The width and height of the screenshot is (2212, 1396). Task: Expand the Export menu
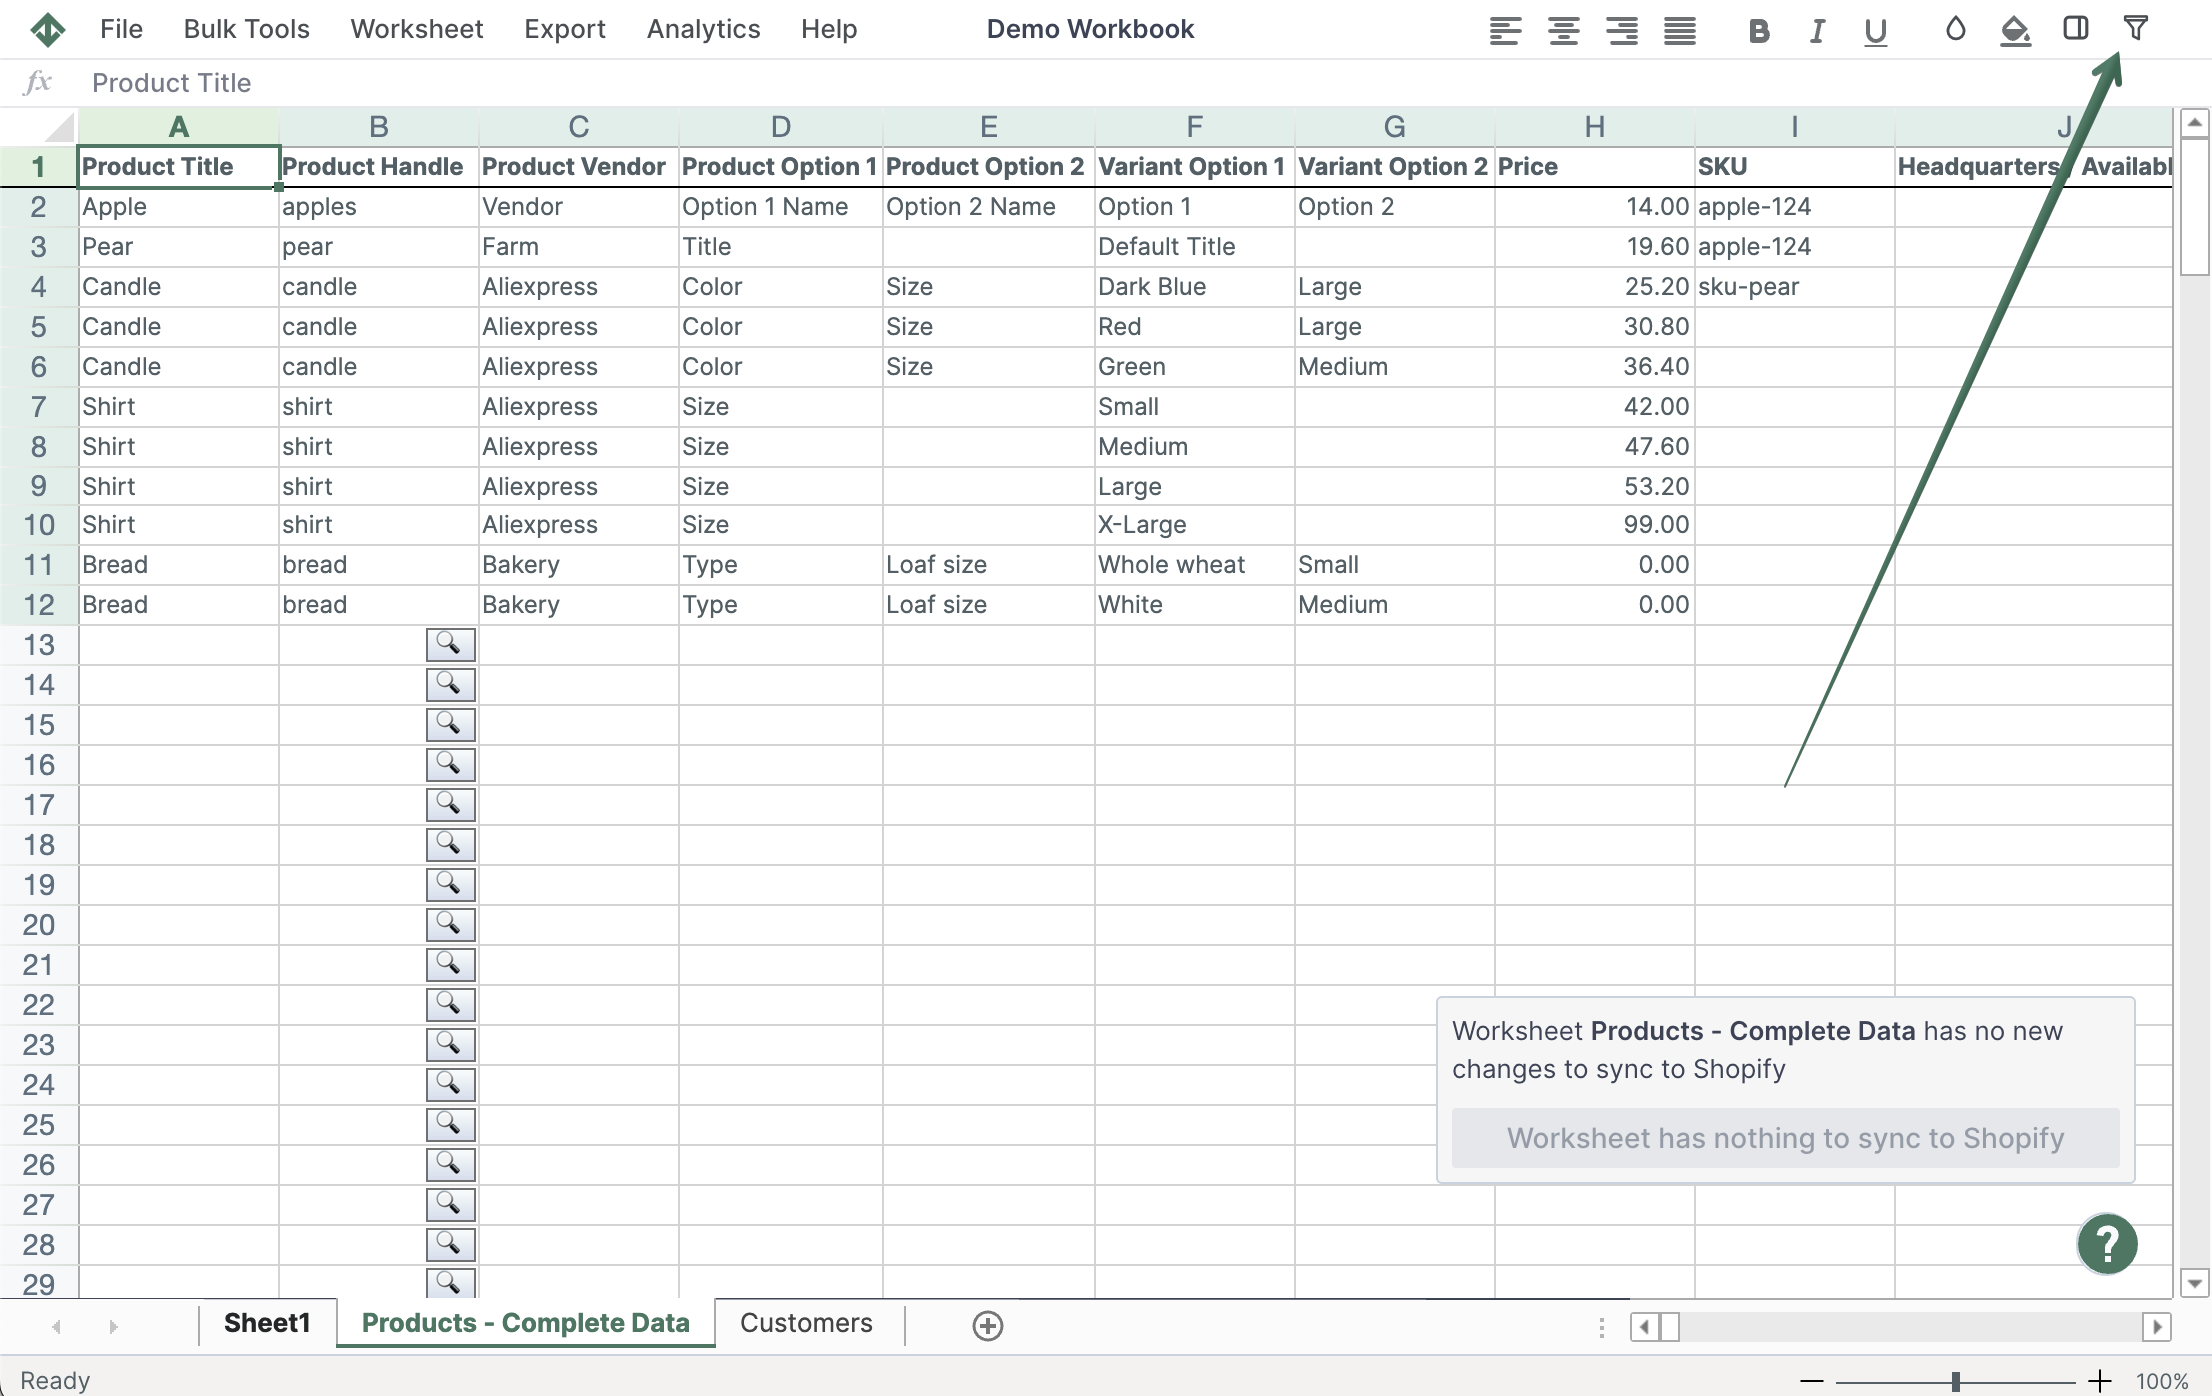tap(564, 29)
